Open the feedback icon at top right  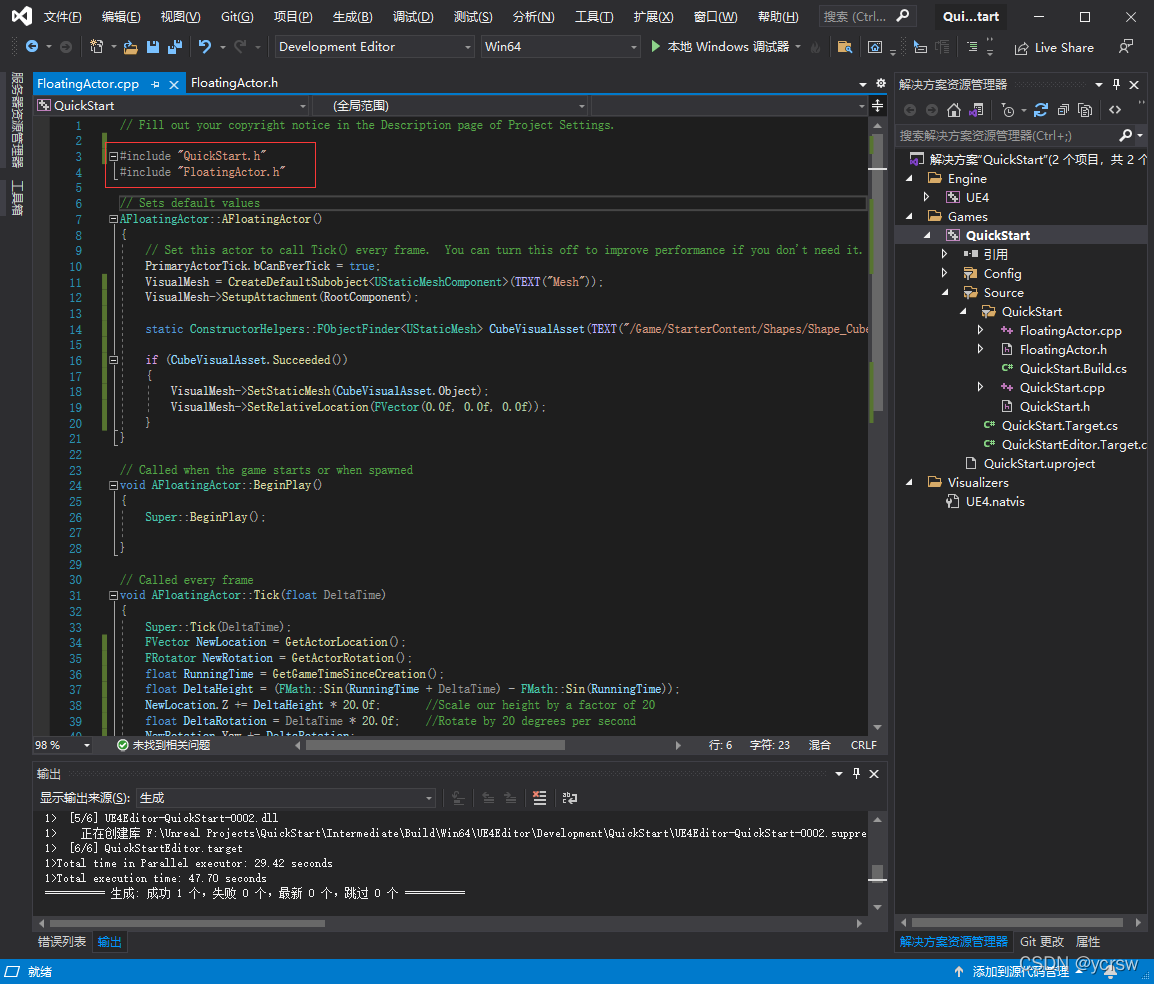point(1125,47)
